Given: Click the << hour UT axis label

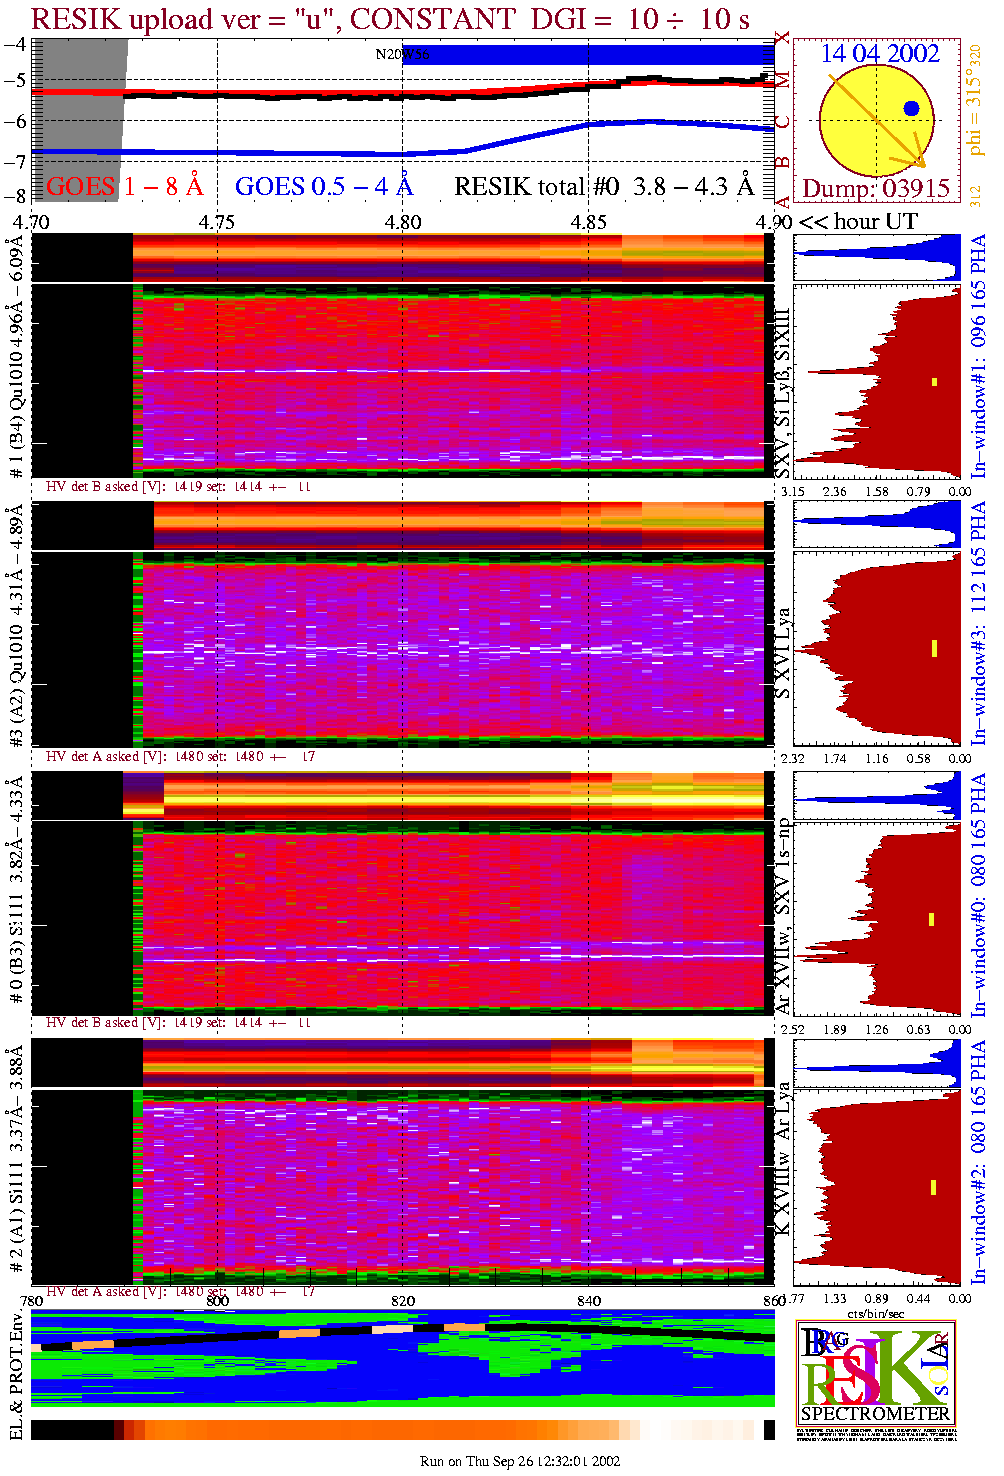Looking at the screenshot, I should click(x=858, y=222).
